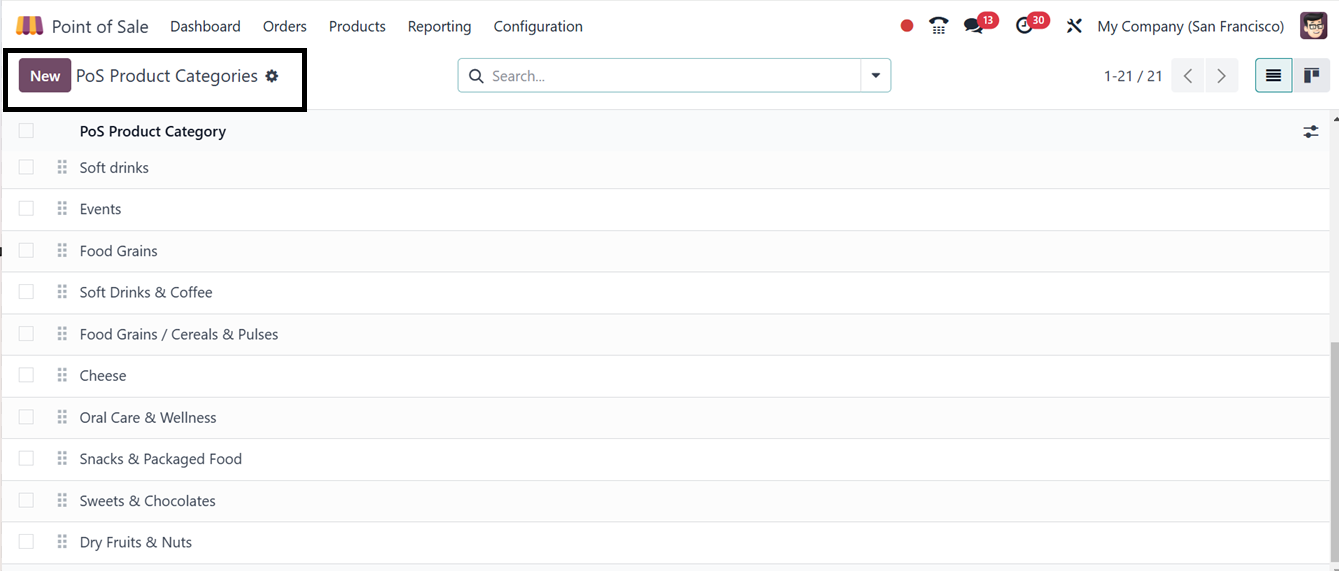
Task: Open the chat messages icon
Action: 973,26
